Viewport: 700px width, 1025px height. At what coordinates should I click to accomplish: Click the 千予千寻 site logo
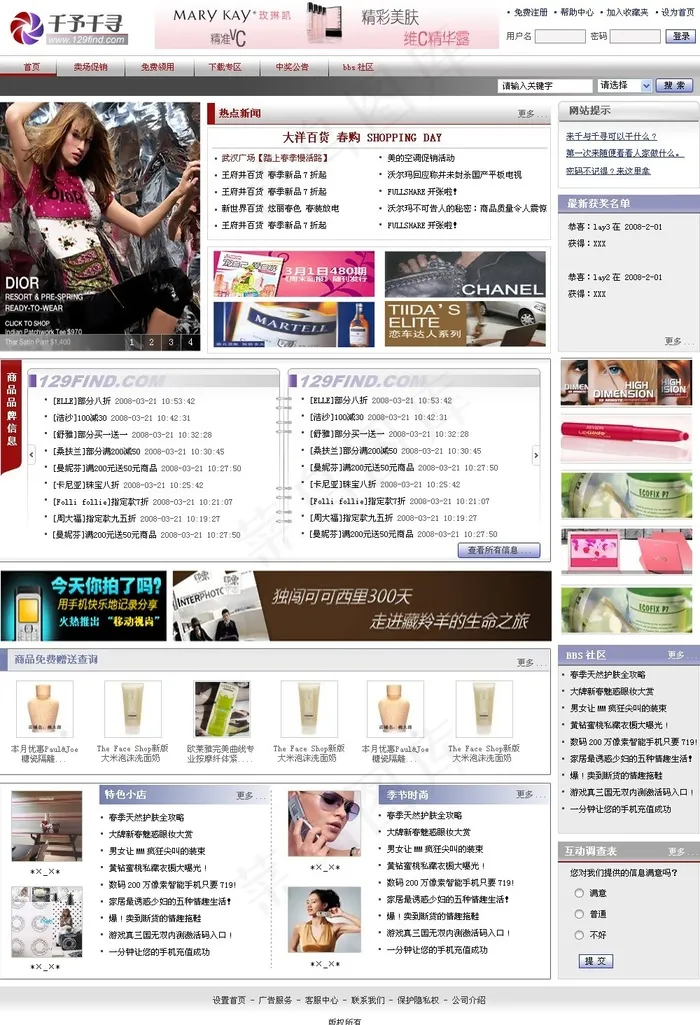(x=69, y=27)
